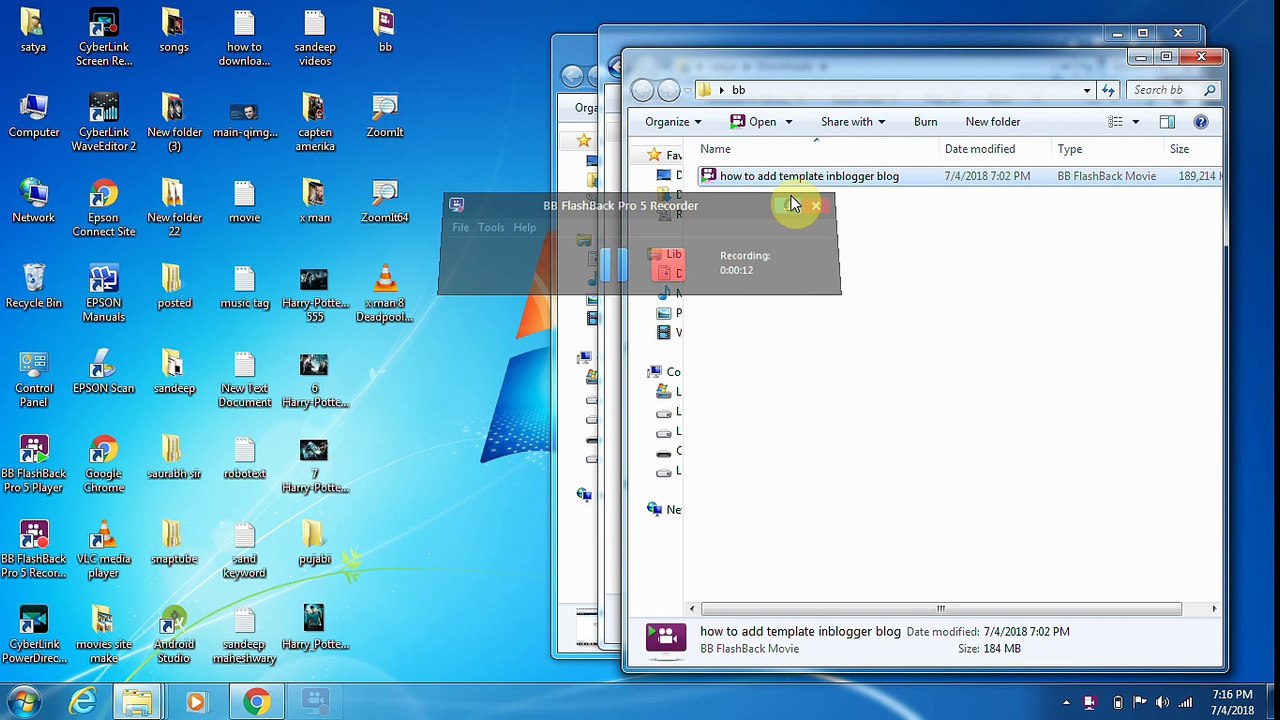Select EPSON Scan desktop icon
Screen dimensions: 1280x720
click(104, 372)
